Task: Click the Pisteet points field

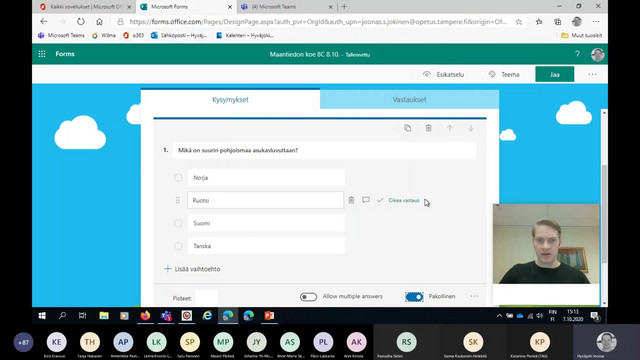Action: click(207, 298)
